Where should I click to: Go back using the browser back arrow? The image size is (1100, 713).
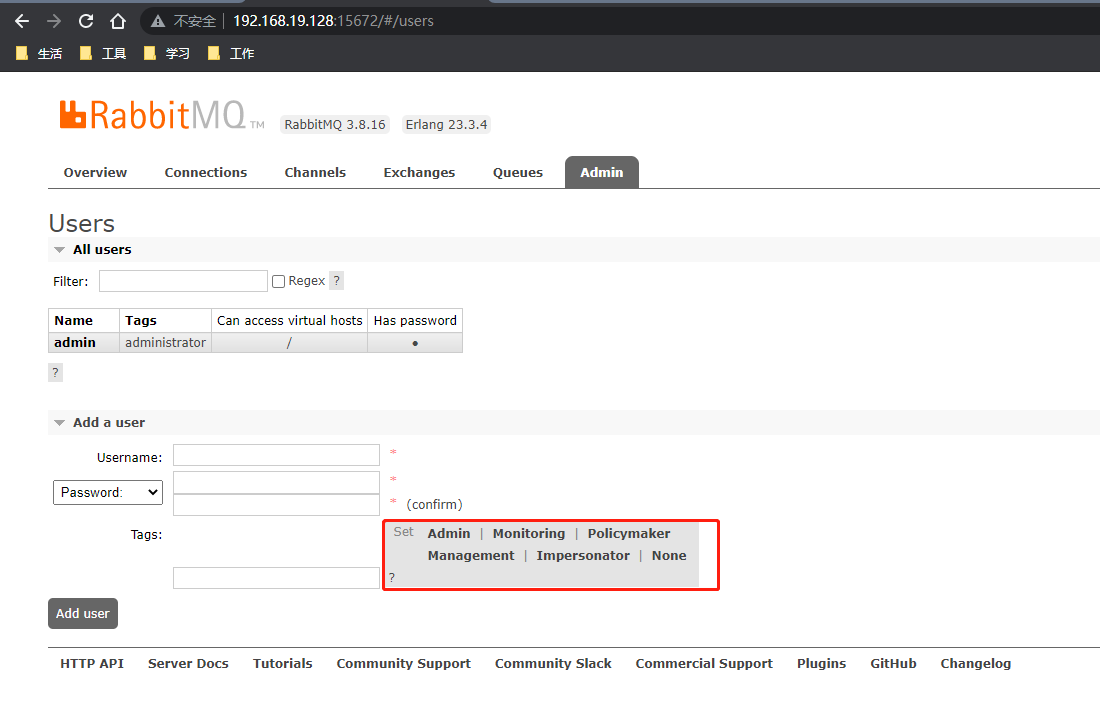point(22,21)
